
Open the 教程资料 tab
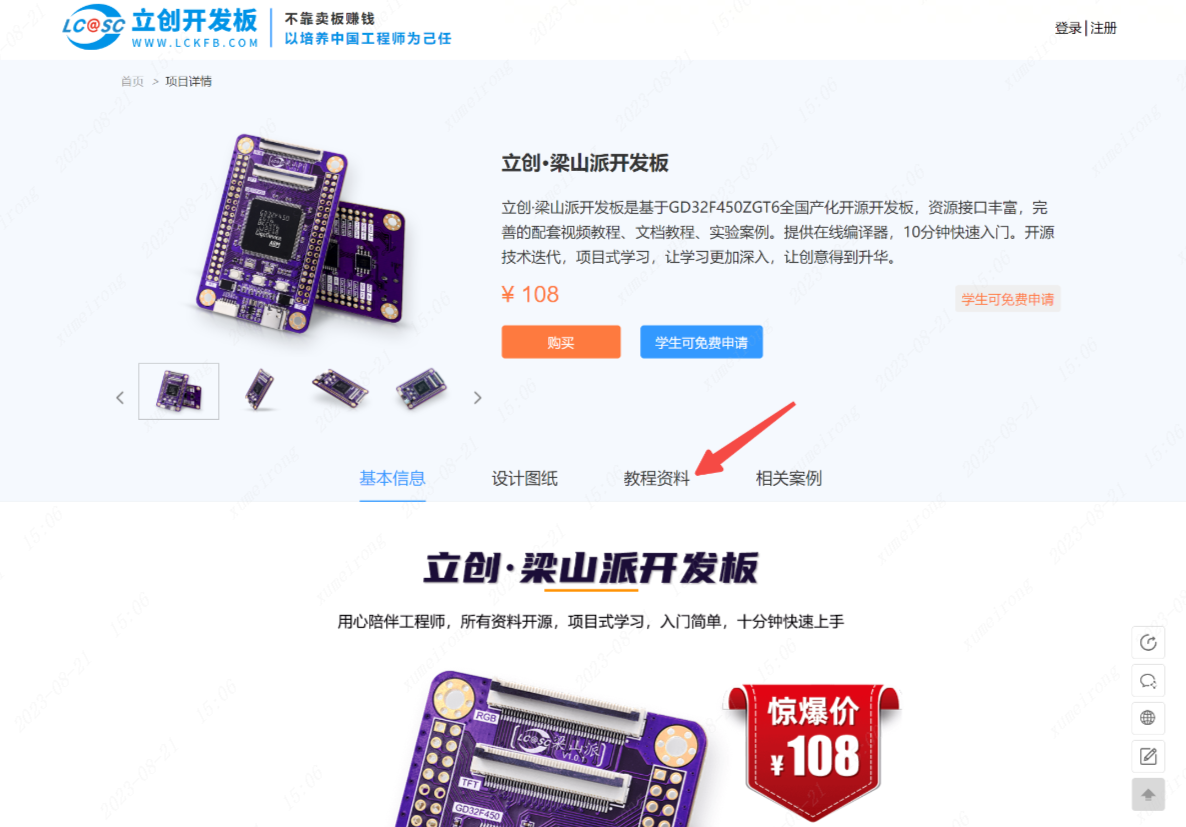click(x=657, y=478)
